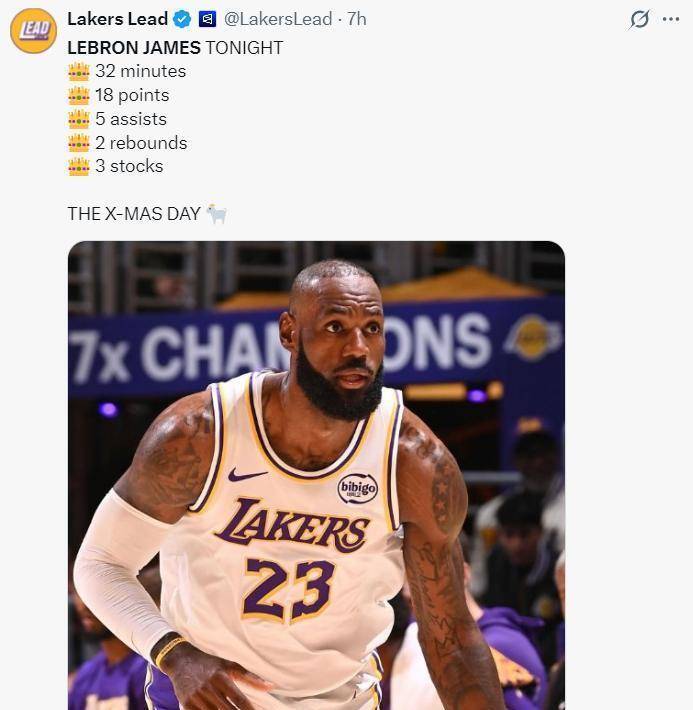The image size is (693, 710).
Task: Open the Lakers Lead display name link
Action: tap(117, 19)
